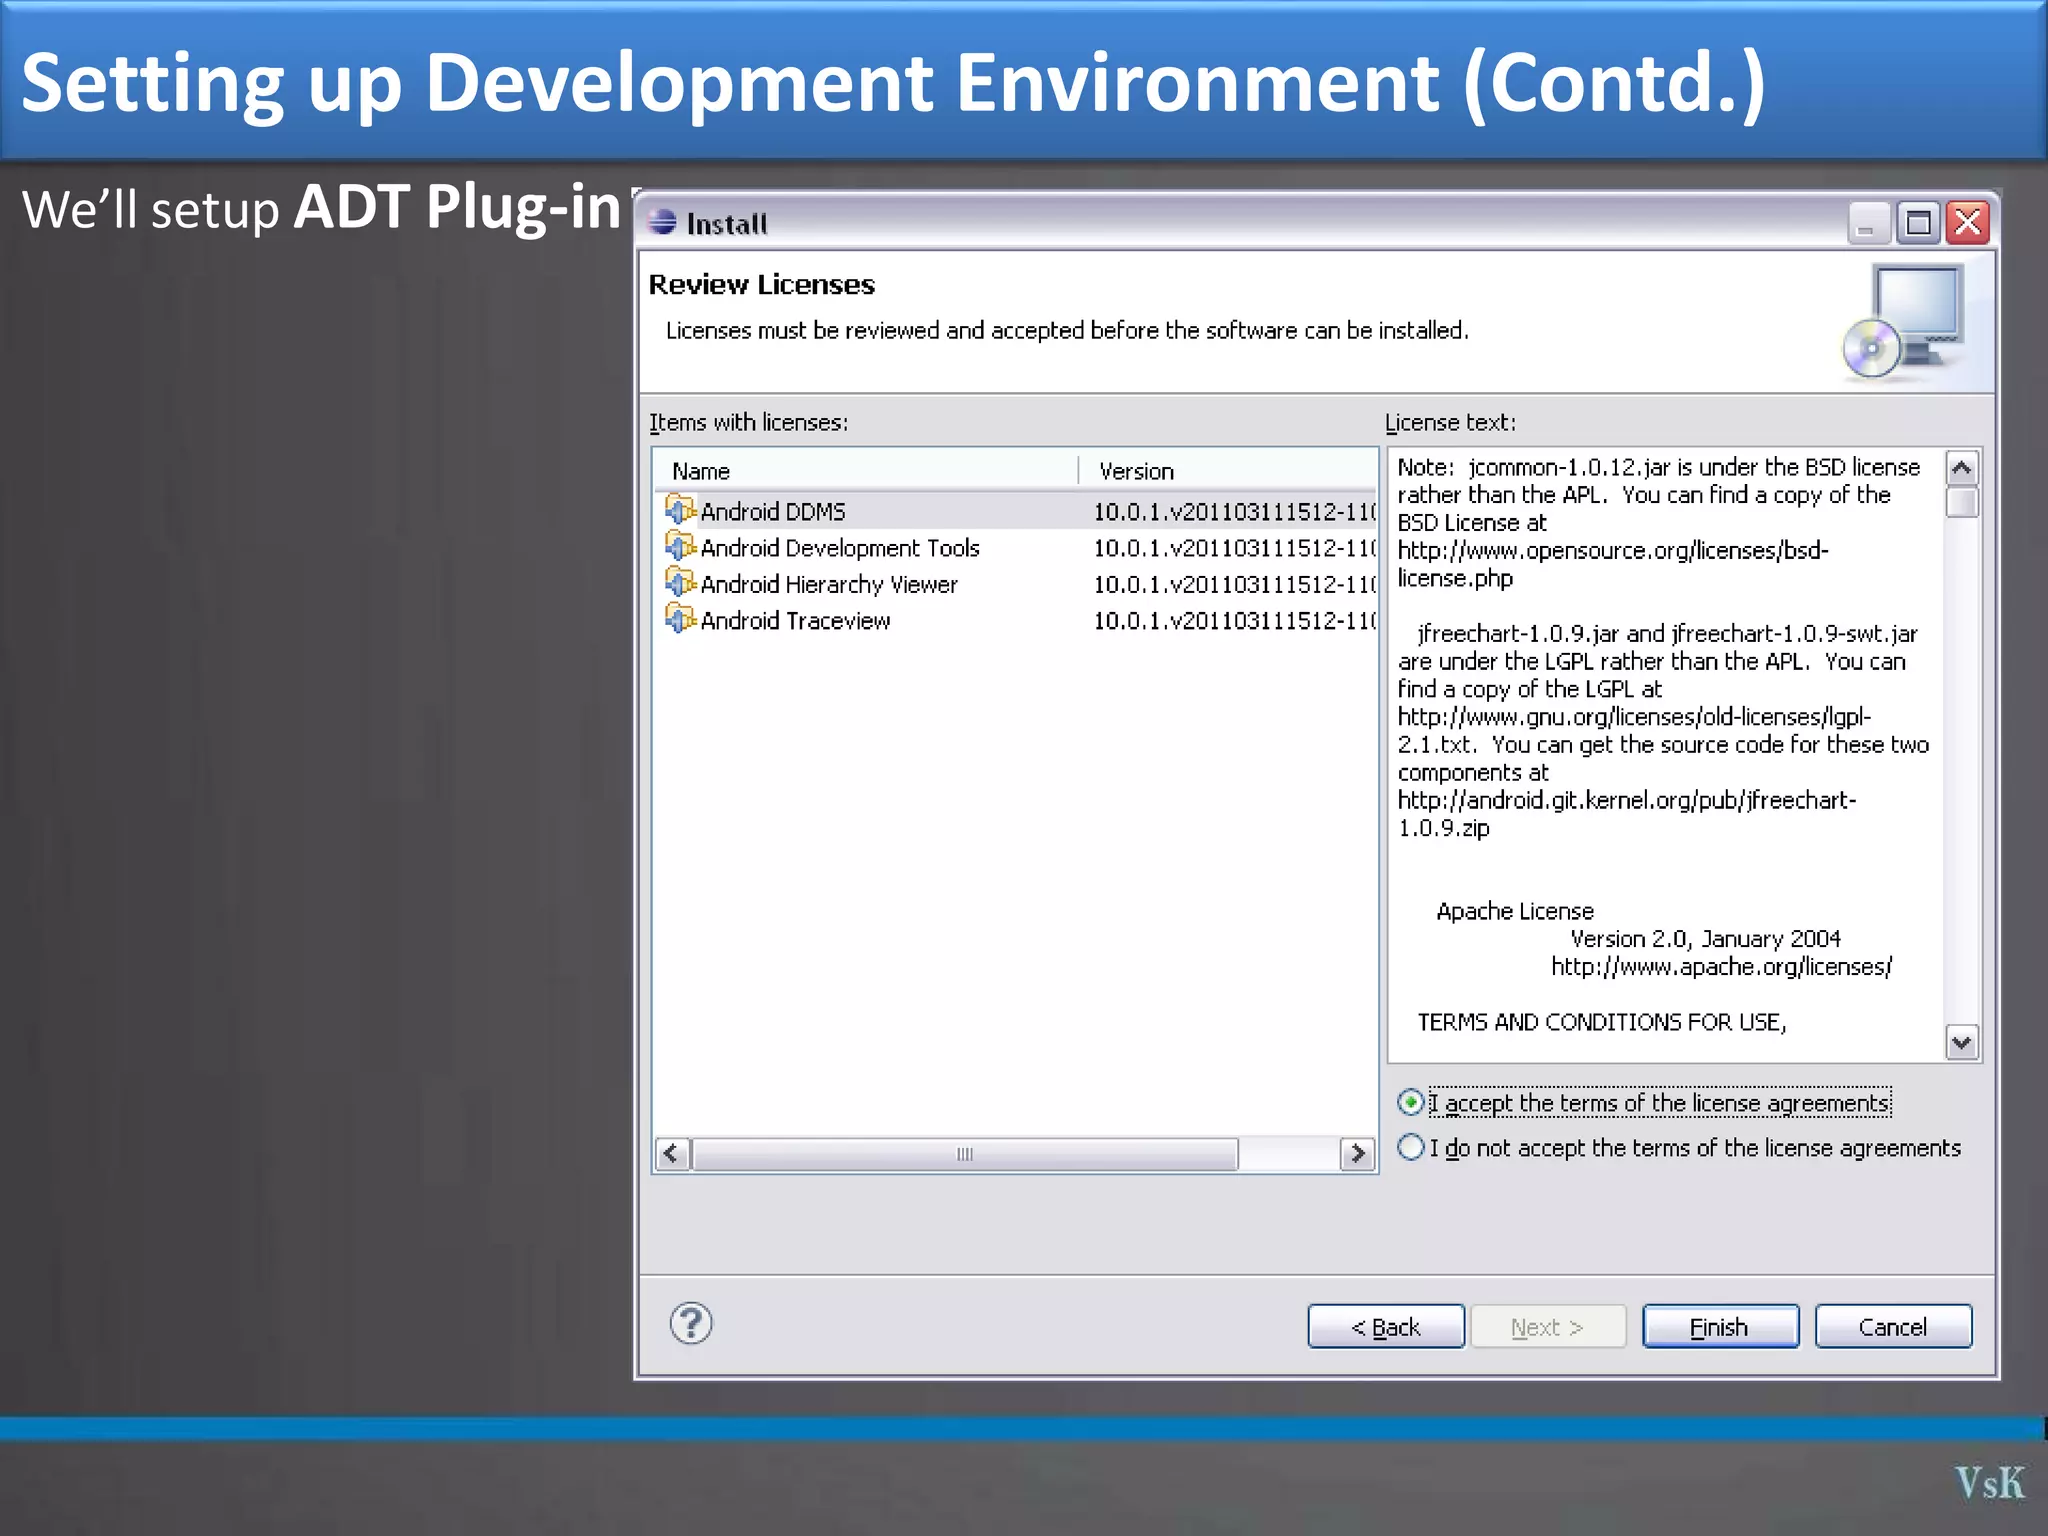
Task: Click the version value of Android DDMS
Action: click(1235, 512)
